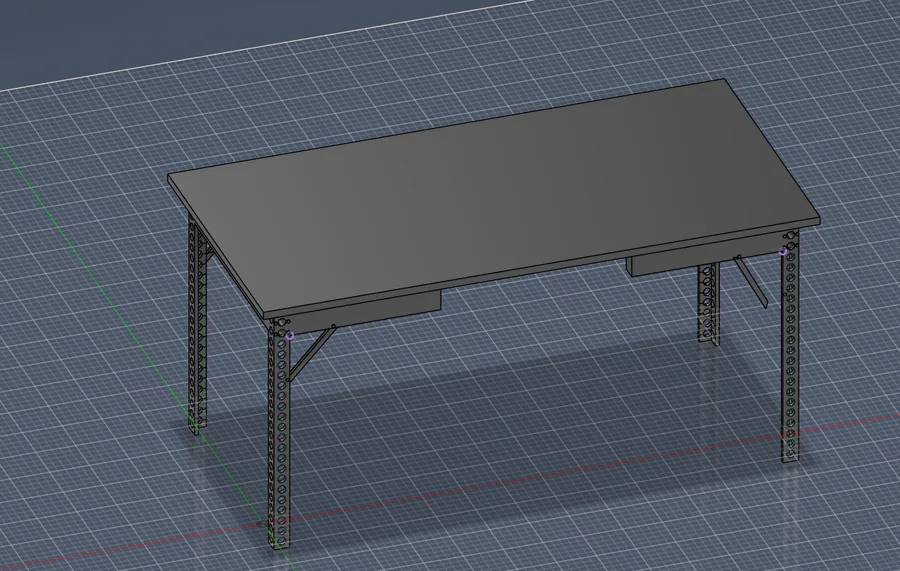
Task: Click the purple ring marker on the right corner leg
Action: (783, 251)
